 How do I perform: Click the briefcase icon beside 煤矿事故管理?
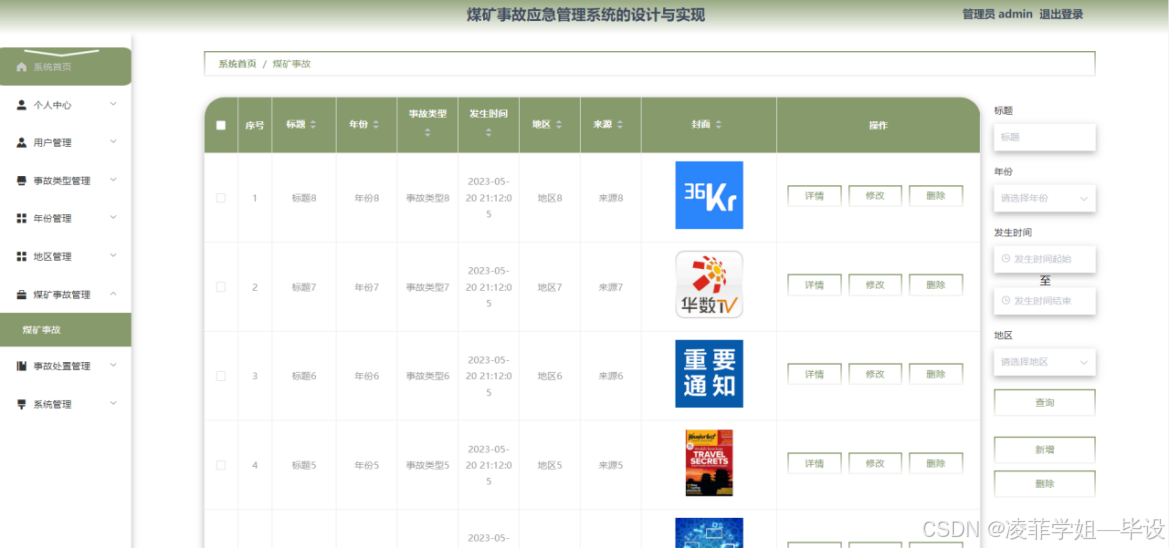point(21,295)
